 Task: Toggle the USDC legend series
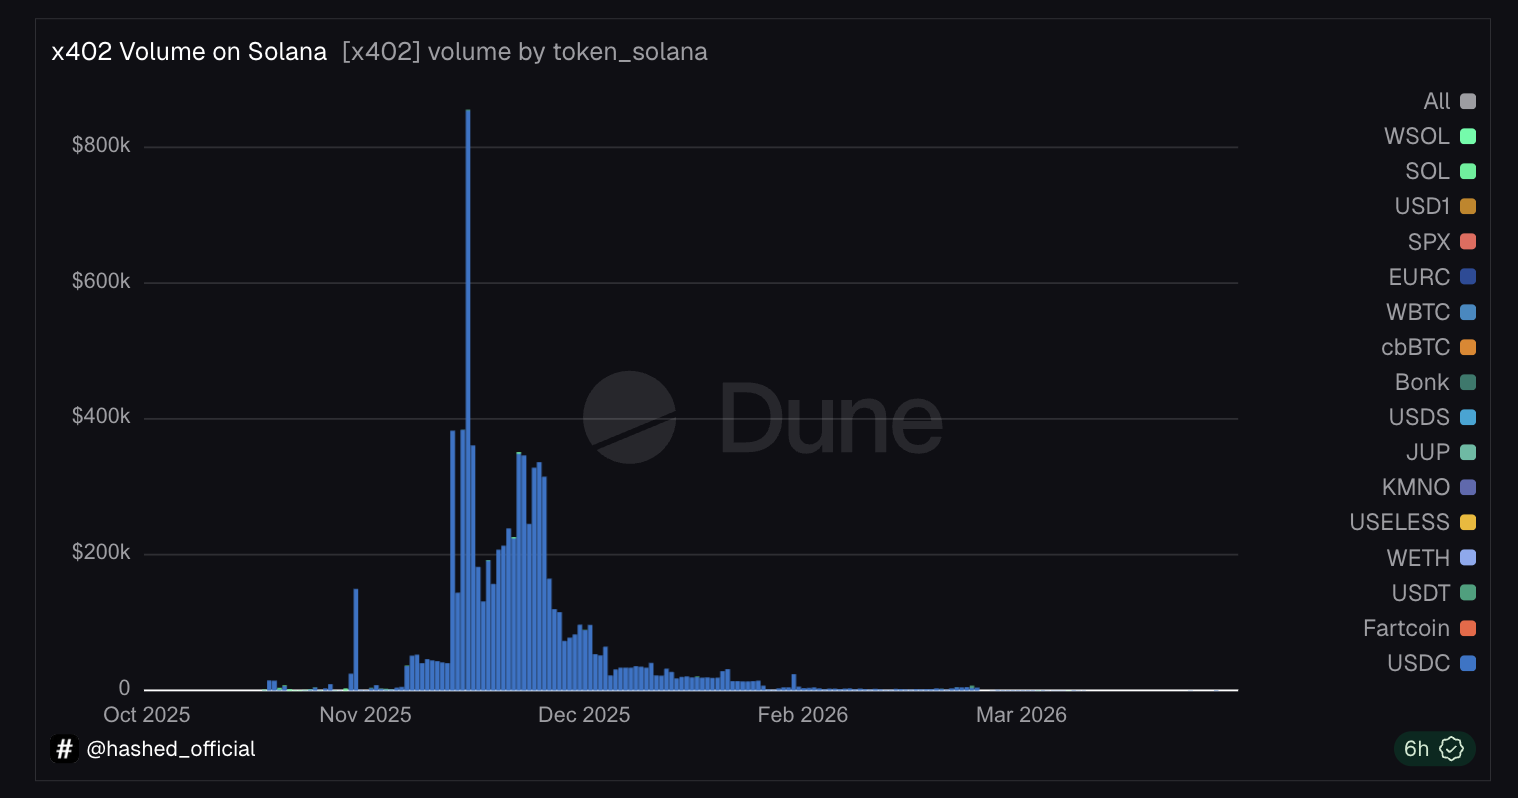click(x=1431, y=663)
